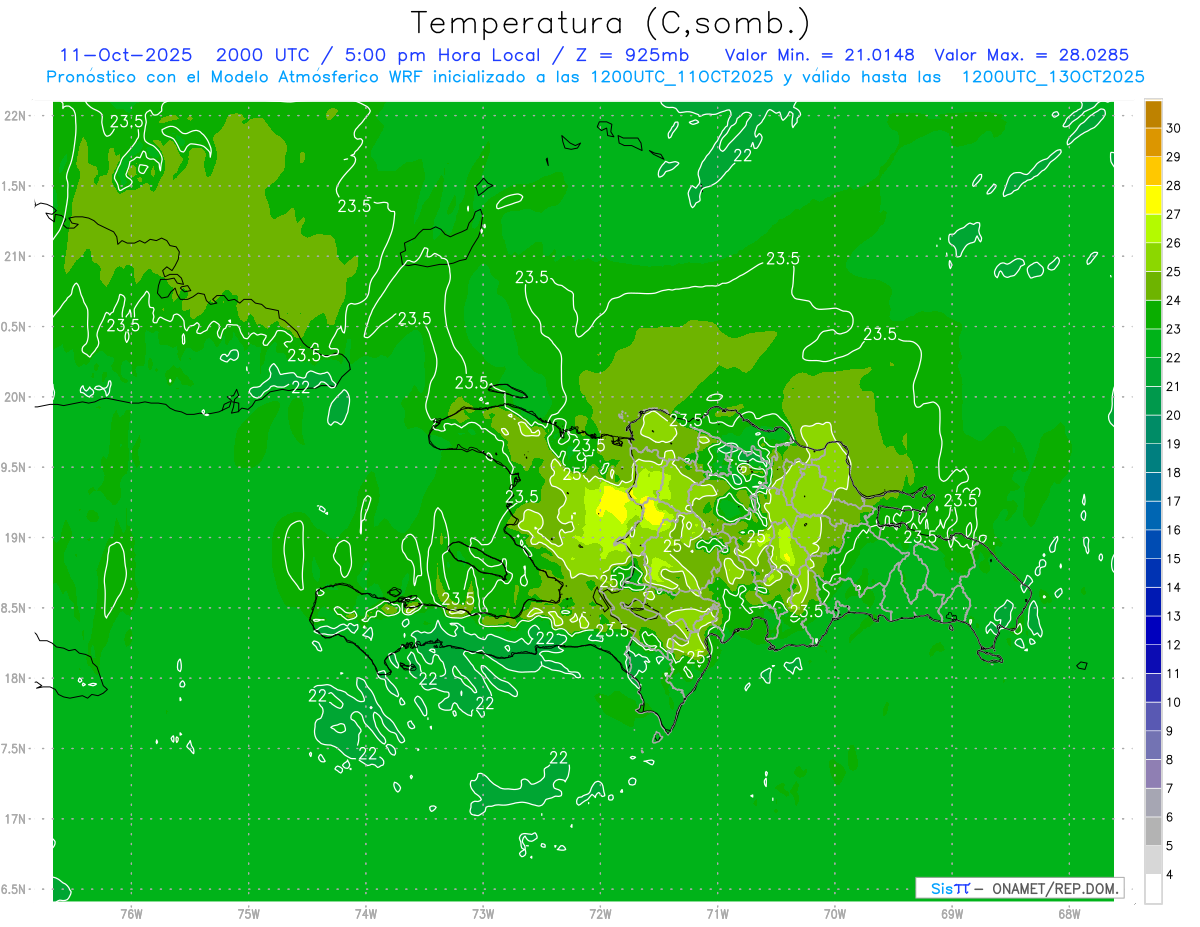Pick the bright yellow swatch in the color scale
The image size is (1200, 927).
[1153, 199]
